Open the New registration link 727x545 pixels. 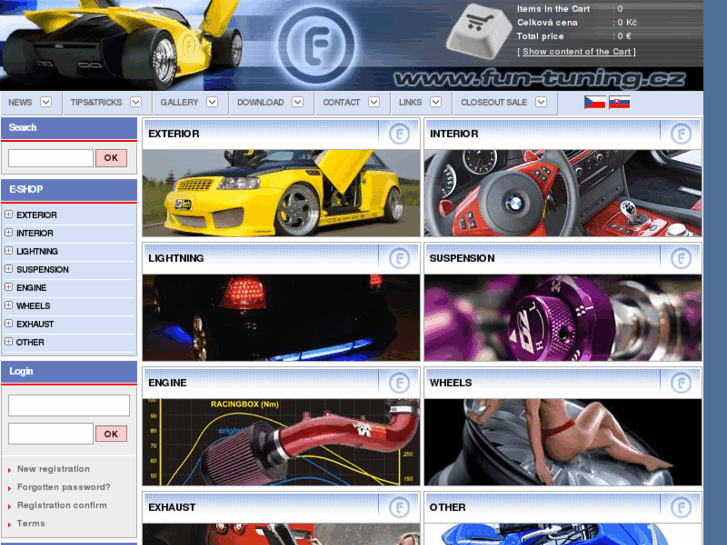[x=53, y=469]
